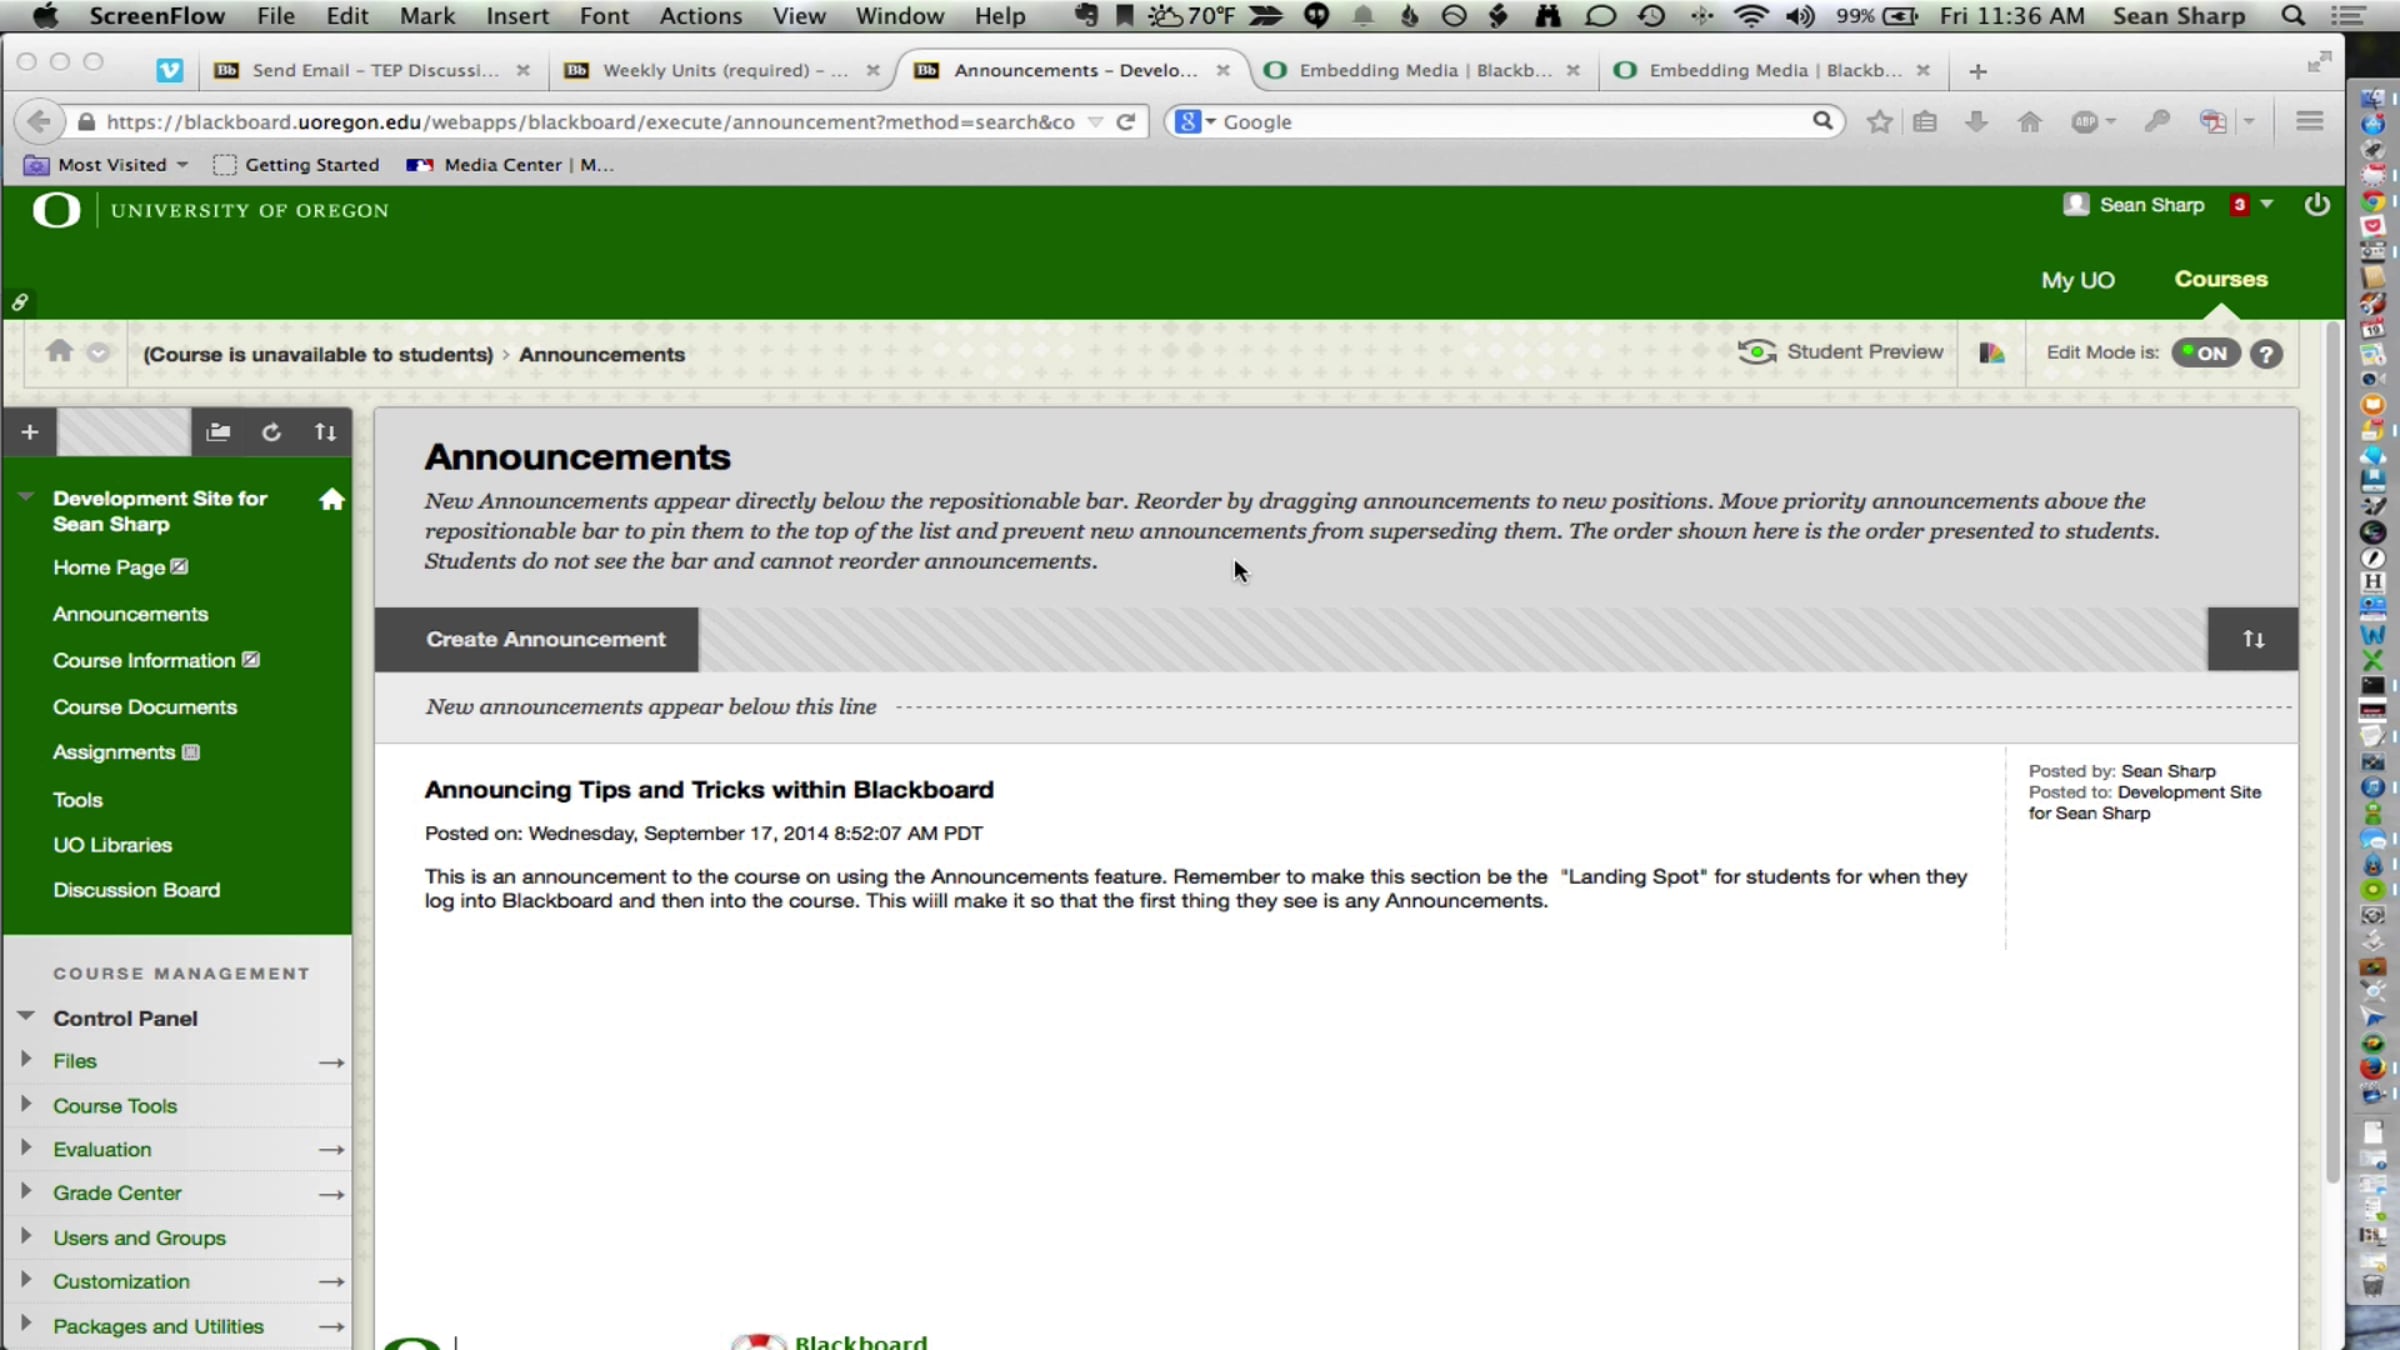This screenshot has height=1350, width=2400.
Task: Open the Insert menu in menu bar
Action: 517,16
